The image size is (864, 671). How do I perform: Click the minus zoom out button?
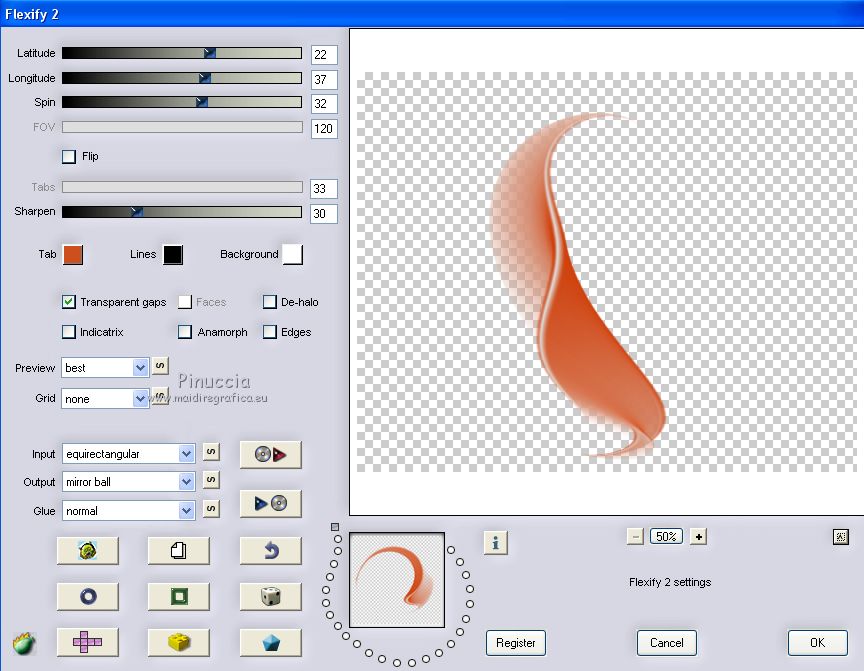[635, 537]
